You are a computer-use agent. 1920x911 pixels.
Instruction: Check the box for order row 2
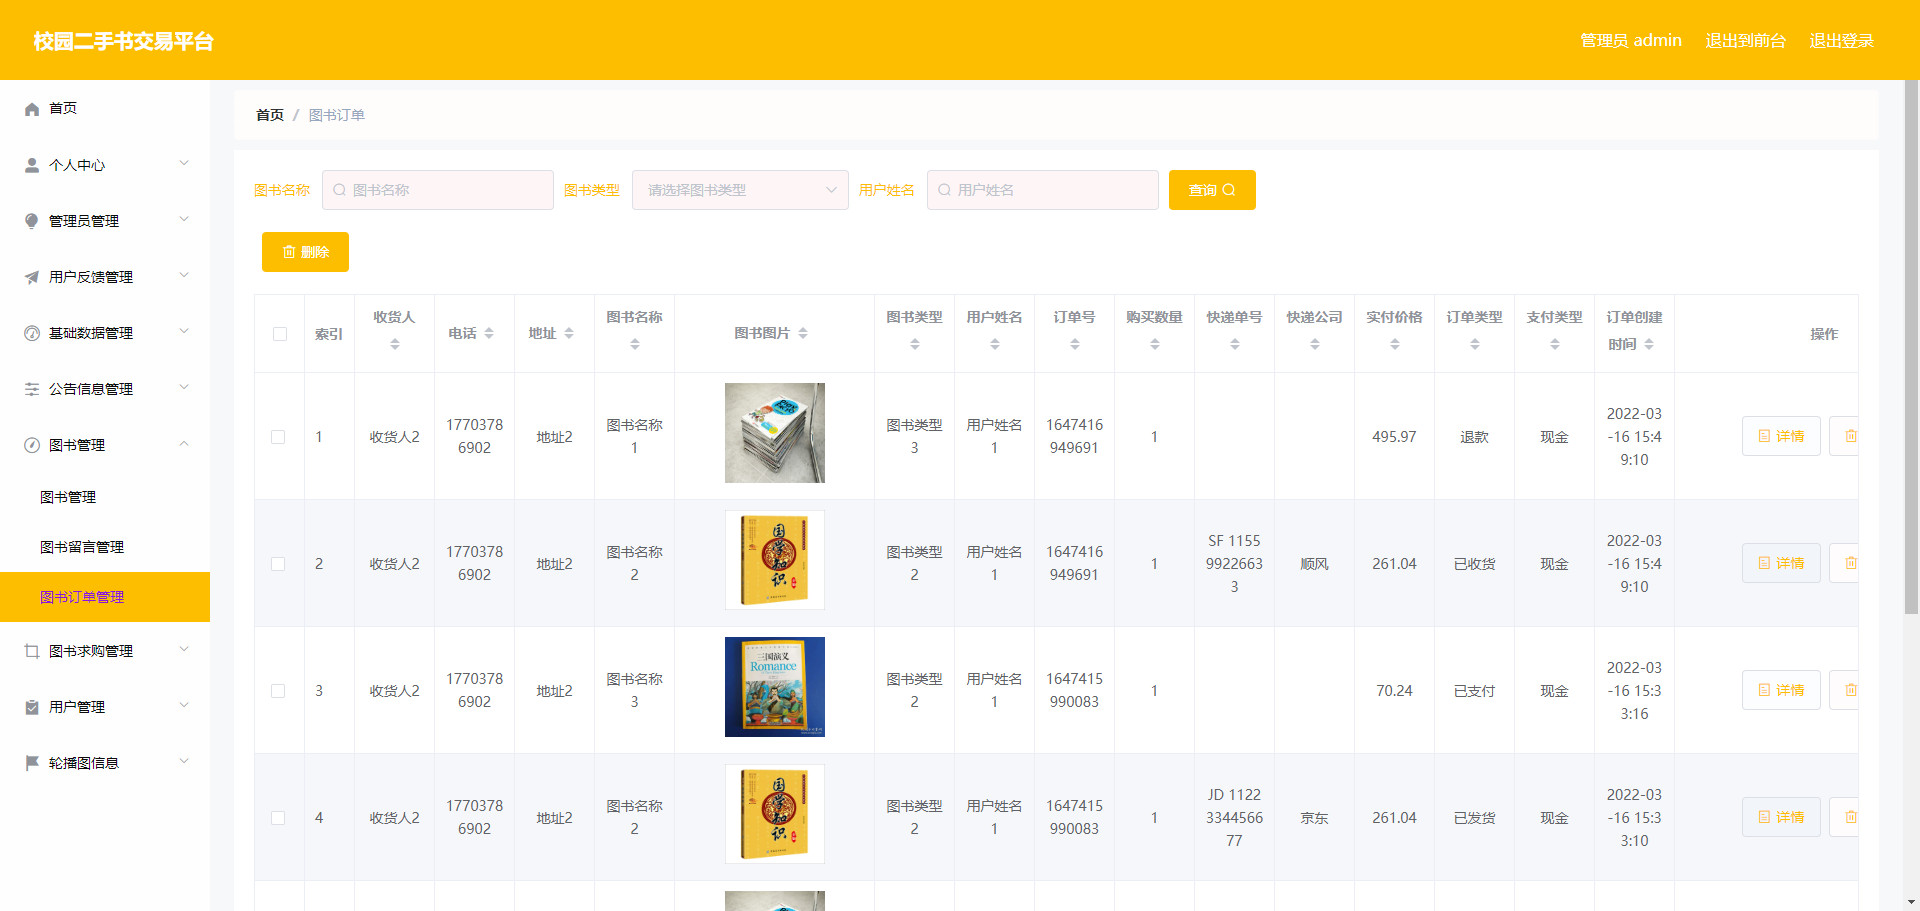pos(278,564)
